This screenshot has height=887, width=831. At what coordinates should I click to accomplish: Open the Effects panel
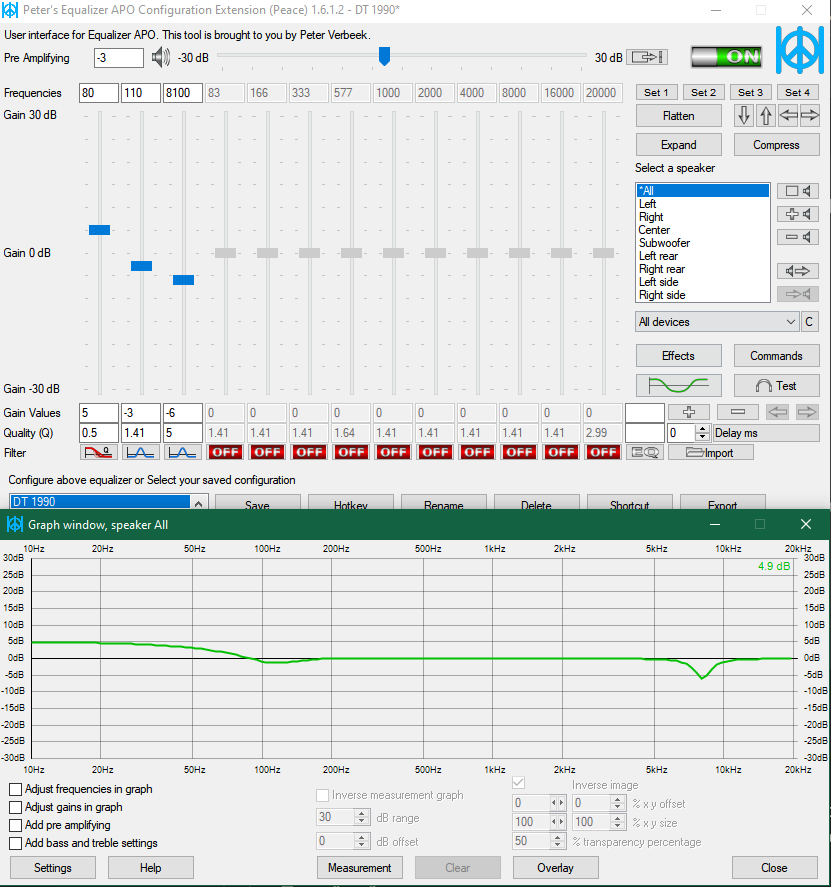[x=679, y=356]
